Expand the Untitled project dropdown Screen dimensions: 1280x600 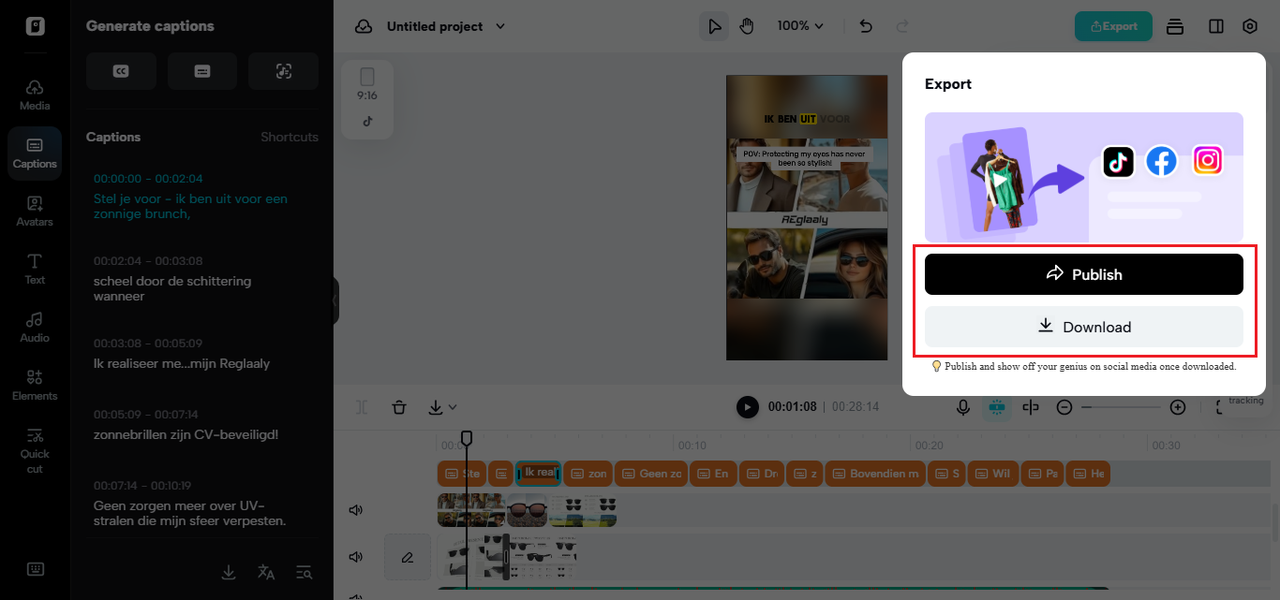pos(500,26)
